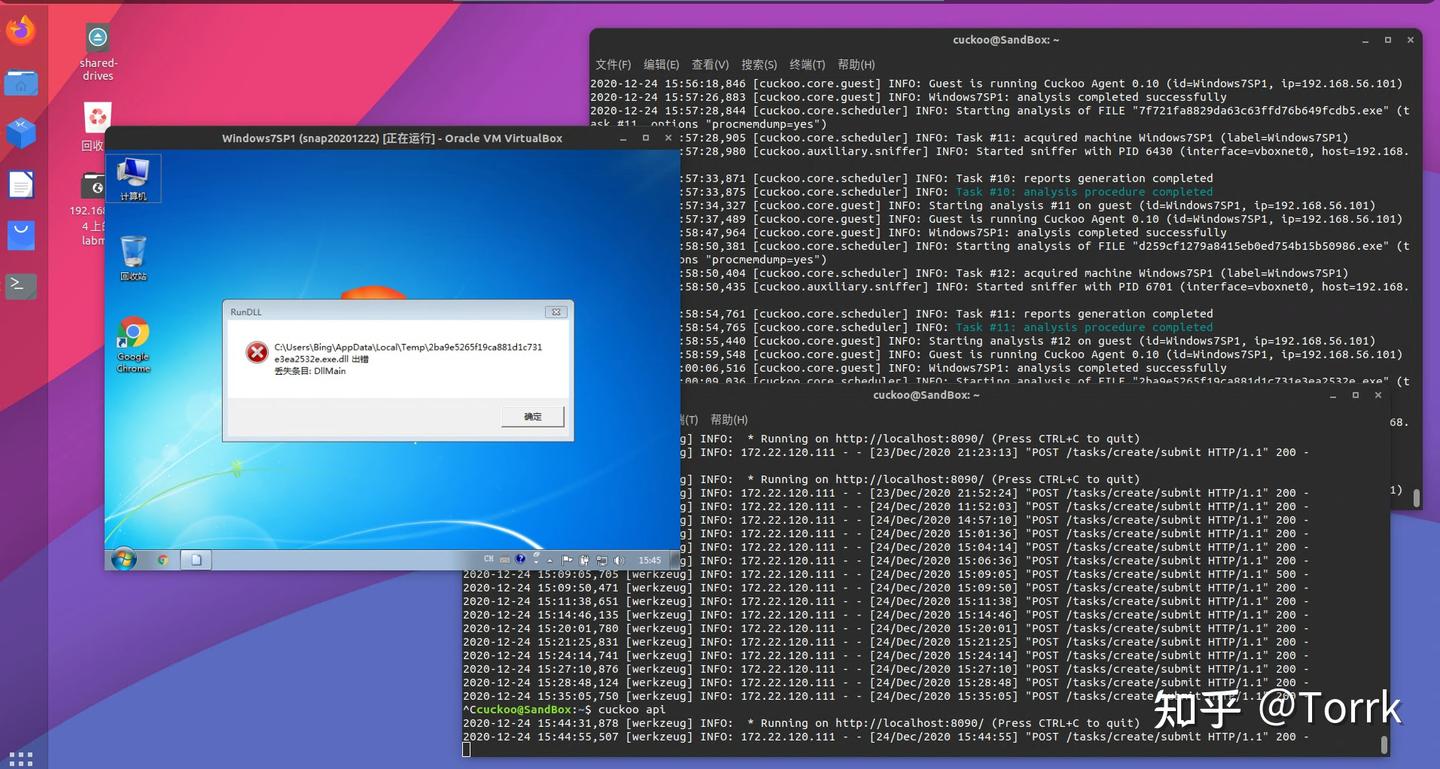Open the 文件(F) menu in the cuckoo terminal
This screenshot has width=1440, height=769.
[611, 64]
